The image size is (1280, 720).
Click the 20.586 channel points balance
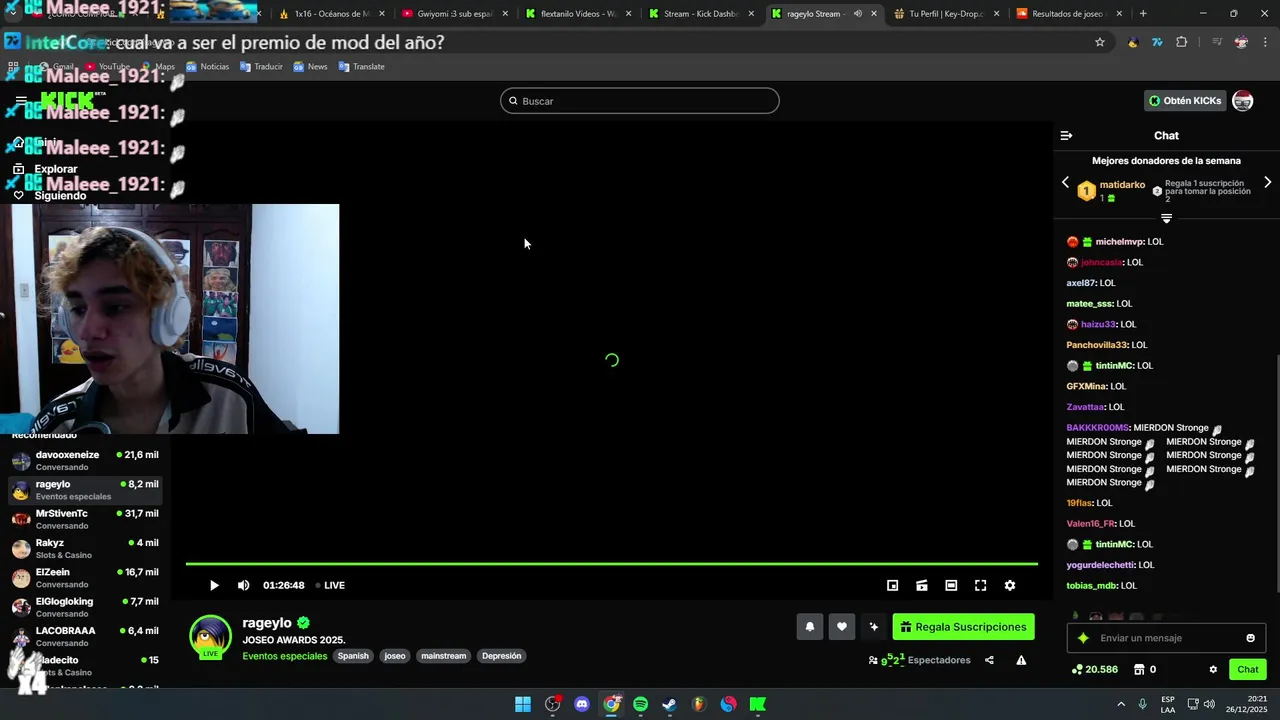(1095, 670)
